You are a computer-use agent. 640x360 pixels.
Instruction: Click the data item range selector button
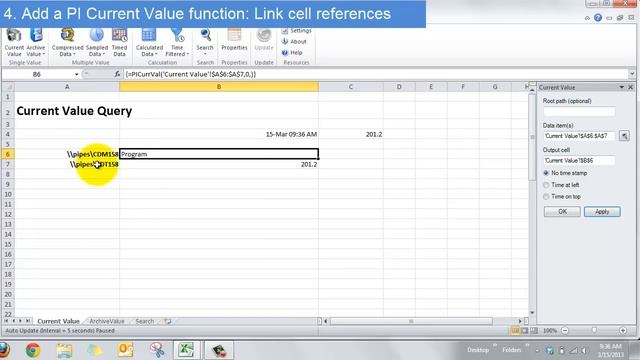click(624, 136)
